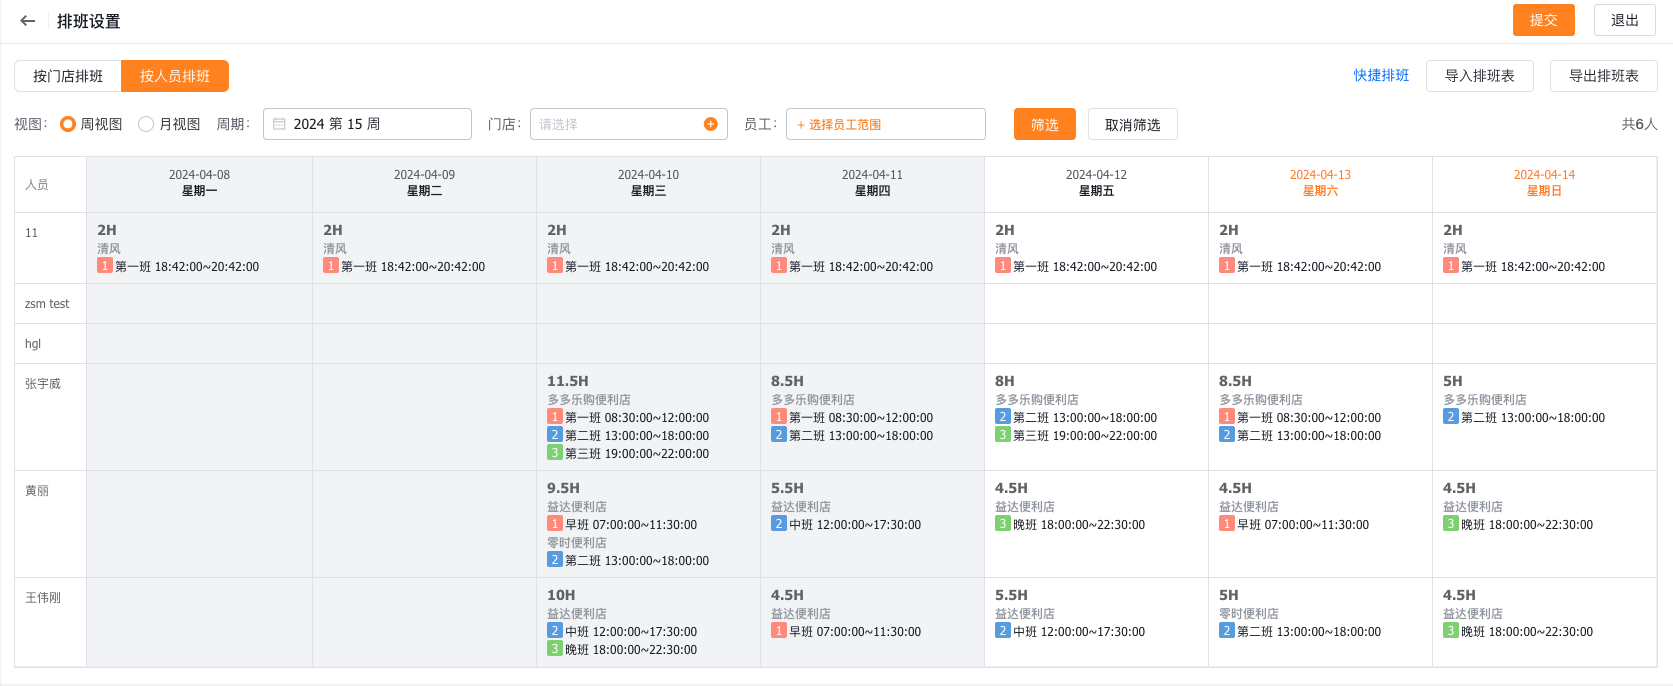Click the back arrow next to 排班设置
Viewport: 1673px width, 686px height.
tap(28, 21)
